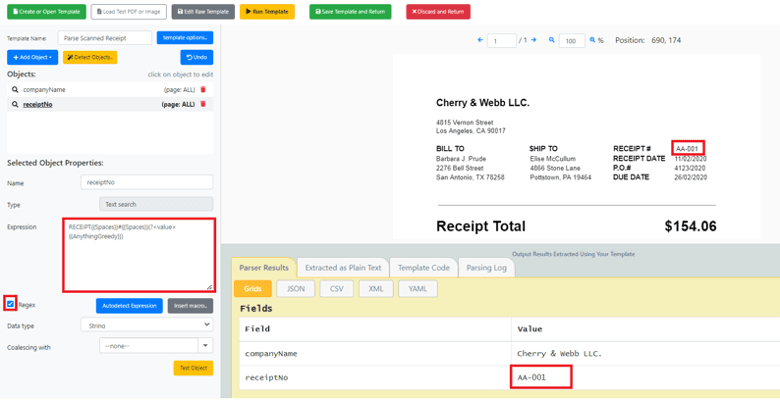Select the JSON output format
Image resolution: width=780 pixels, height=400 pixels.
pyautogui.click(x=293, y=289)
